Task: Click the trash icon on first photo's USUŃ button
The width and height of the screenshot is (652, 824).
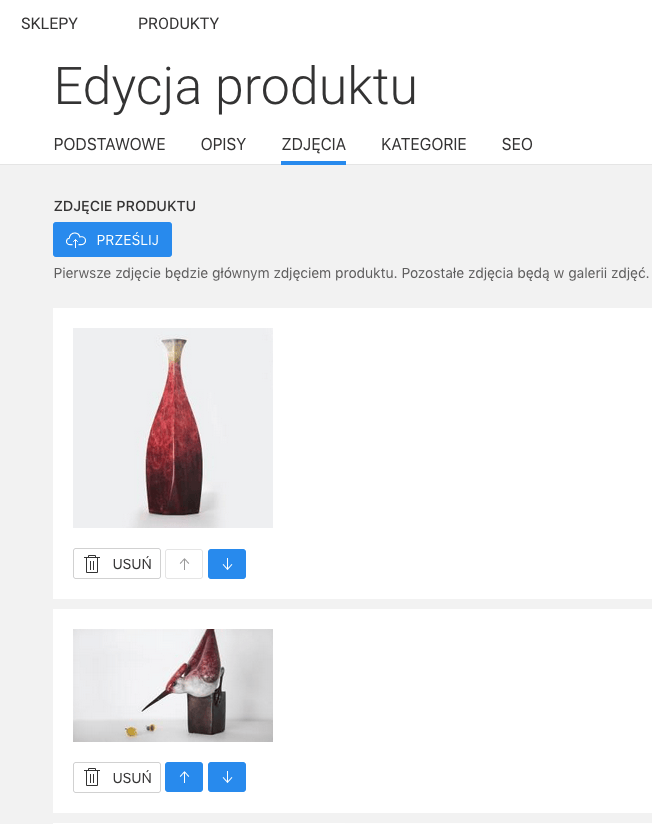Action: point(90,563)
